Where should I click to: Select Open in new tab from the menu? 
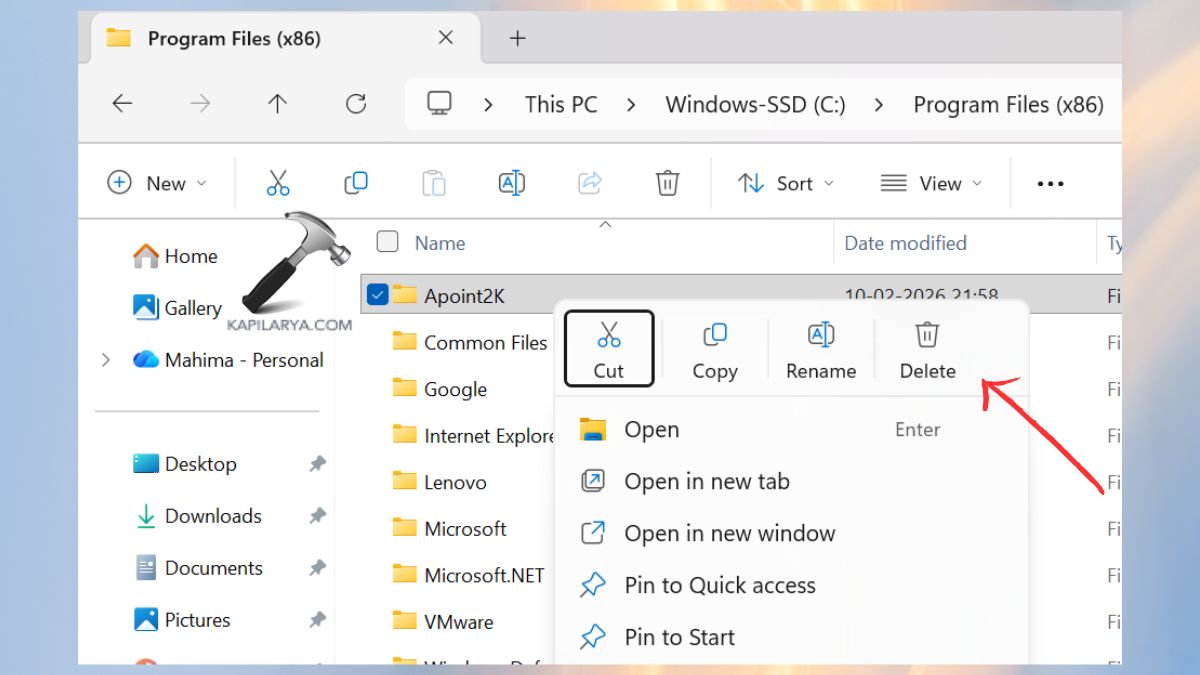705,481
